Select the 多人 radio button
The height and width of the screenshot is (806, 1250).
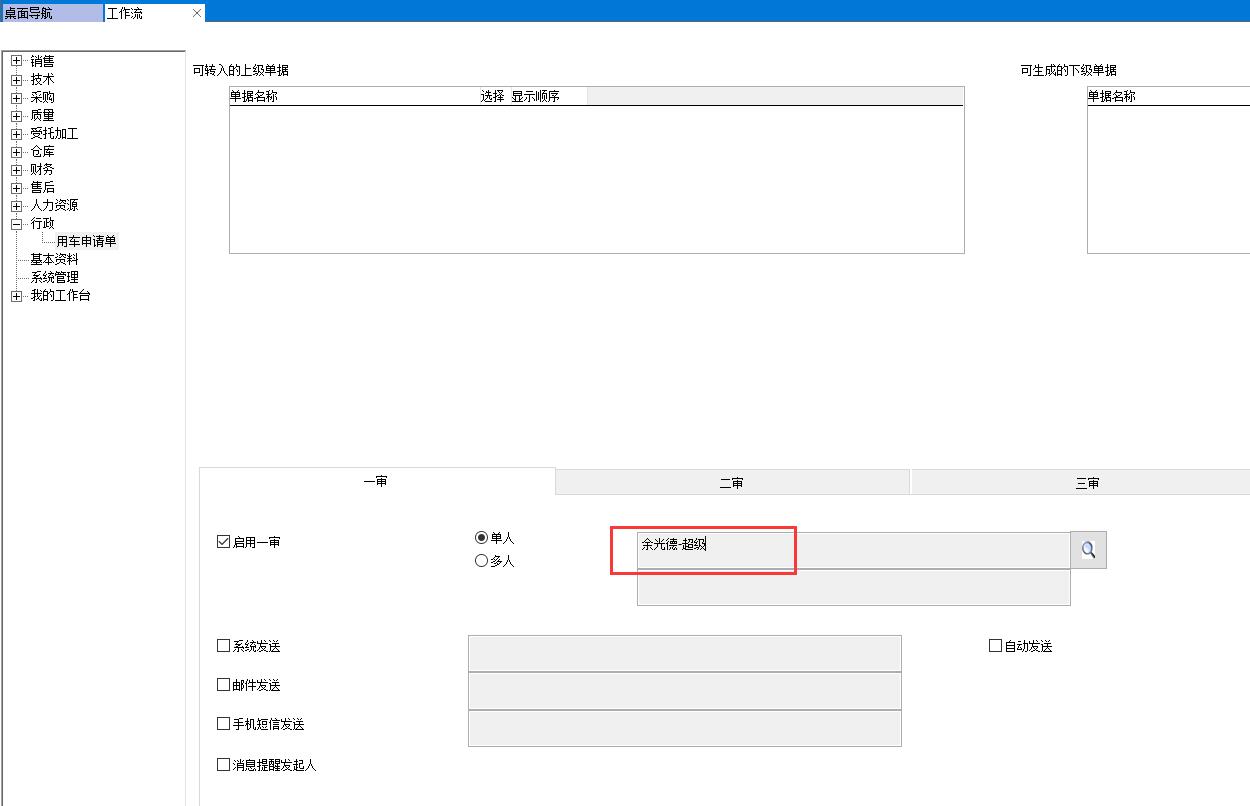(482, 561)
